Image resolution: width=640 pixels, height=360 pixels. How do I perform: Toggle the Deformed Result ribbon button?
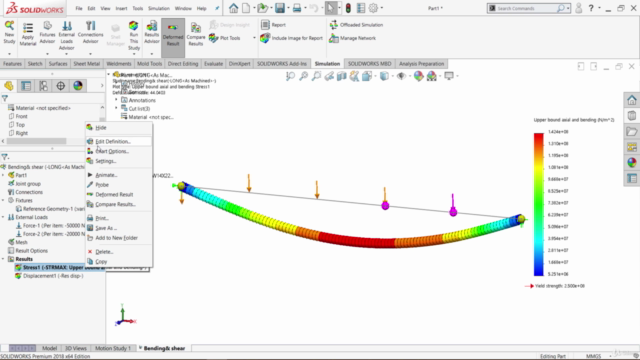(173, 38)
